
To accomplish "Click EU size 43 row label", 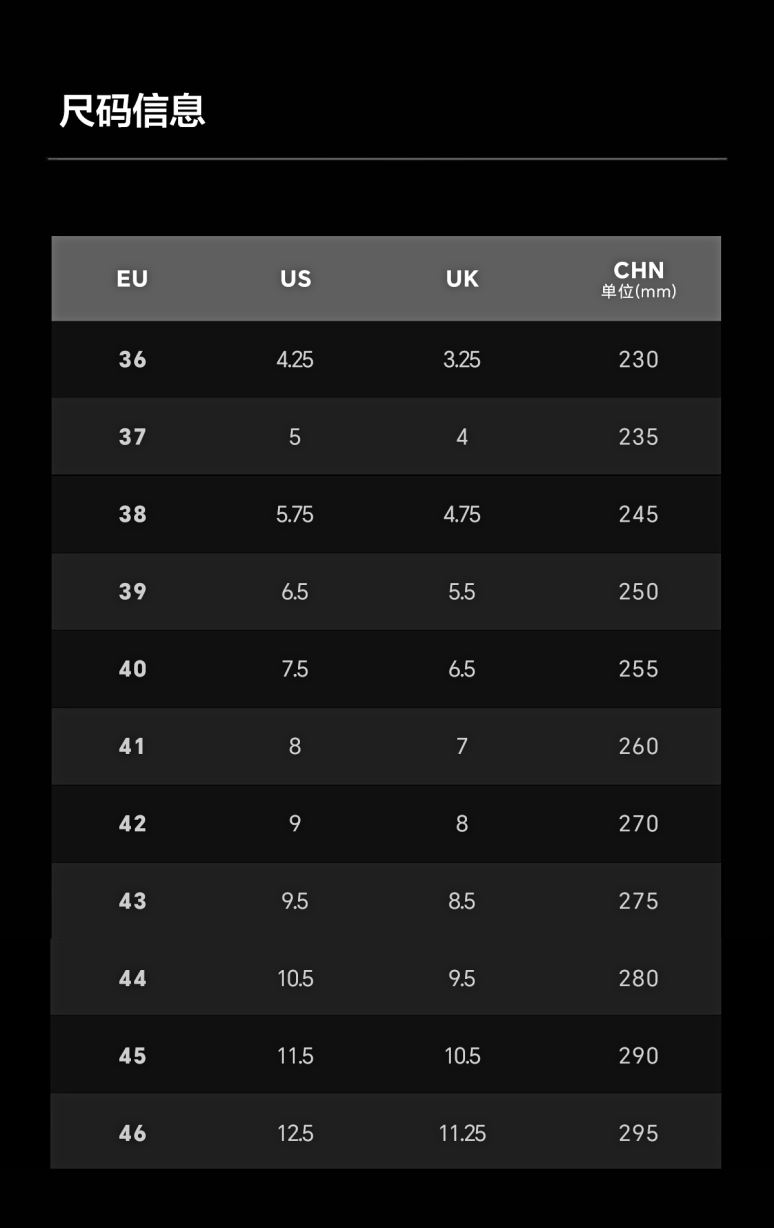I will [x=132, y=901].
